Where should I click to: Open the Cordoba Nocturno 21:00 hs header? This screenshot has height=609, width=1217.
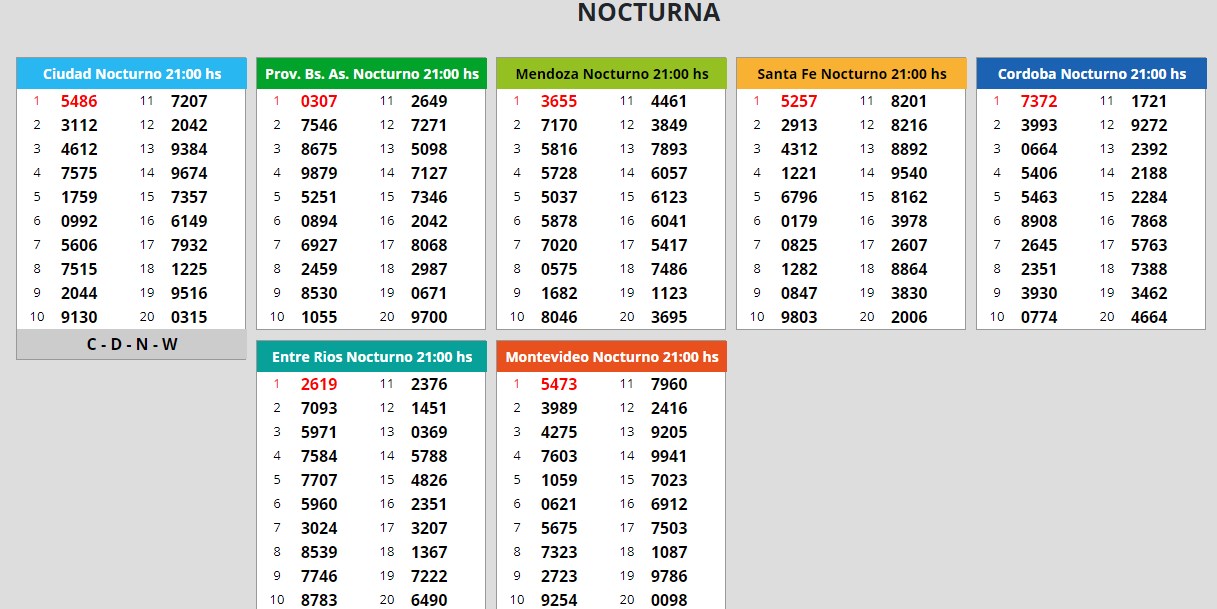tap(1091, 74)
